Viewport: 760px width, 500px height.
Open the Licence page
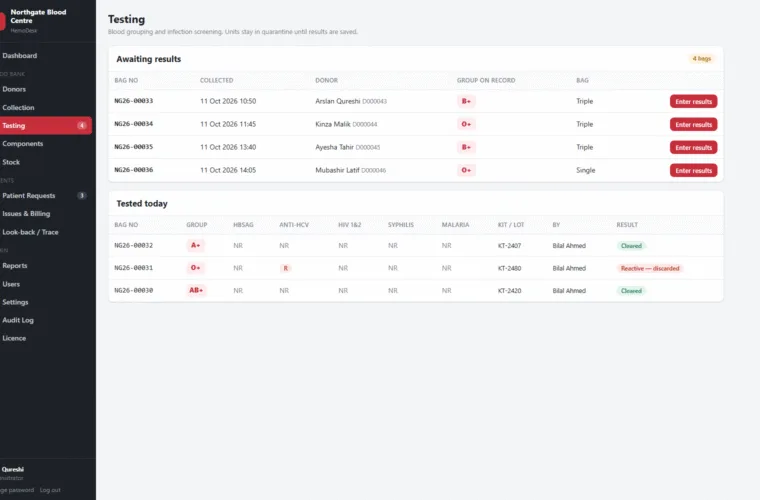point(14,338)
